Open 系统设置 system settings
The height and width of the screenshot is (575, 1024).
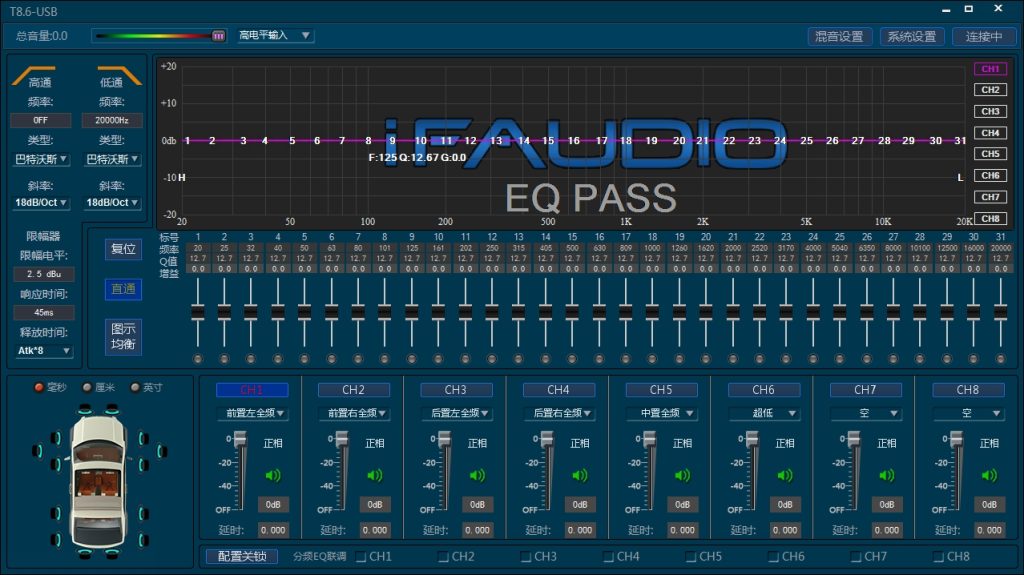(912, 37)
